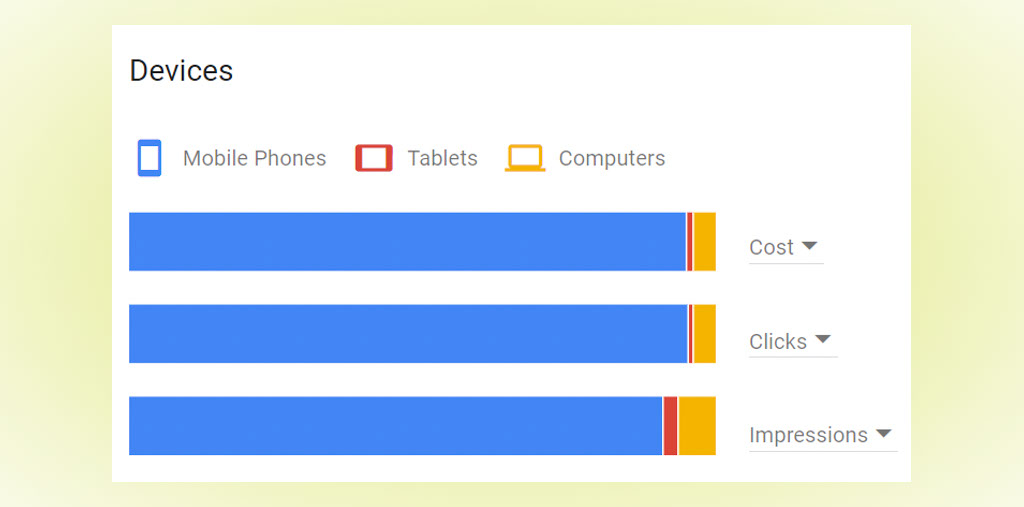Open the Clicks metric dropdown

793,342
